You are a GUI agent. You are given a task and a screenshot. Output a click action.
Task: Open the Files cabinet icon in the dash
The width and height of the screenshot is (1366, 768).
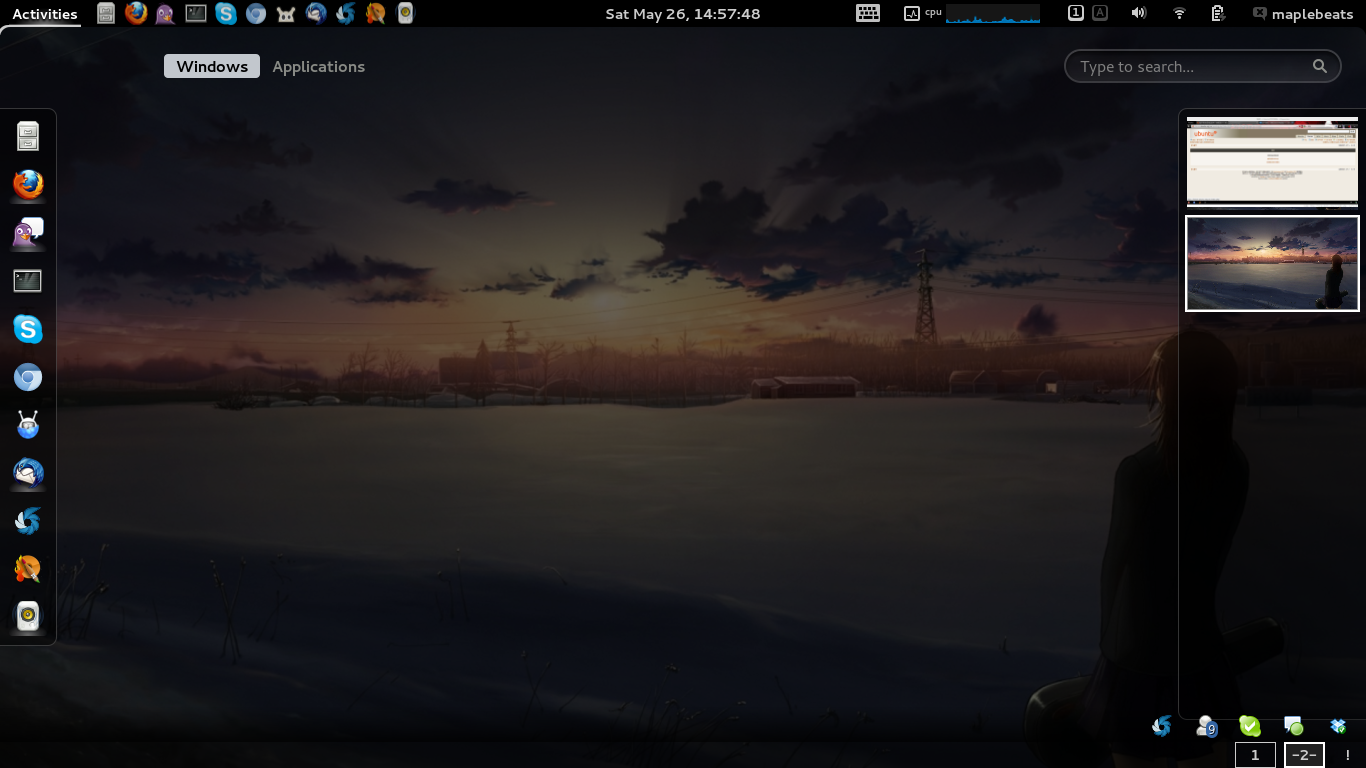(x=28, y=136)
